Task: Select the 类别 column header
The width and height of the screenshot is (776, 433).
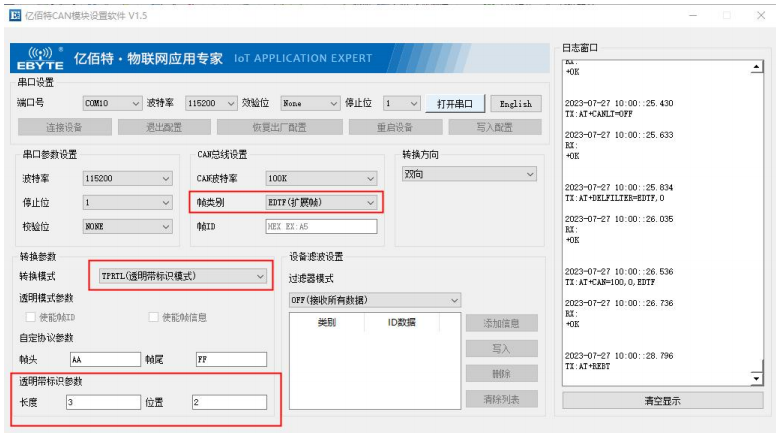Action: coord(326,323)
